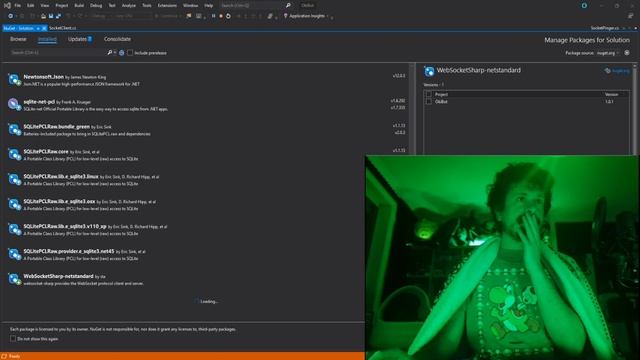Open the Solution Platforms dropdown in toolbar
The height and width of the screenshot is (360, 640).
pyautogui.click(x=133, y=16)
